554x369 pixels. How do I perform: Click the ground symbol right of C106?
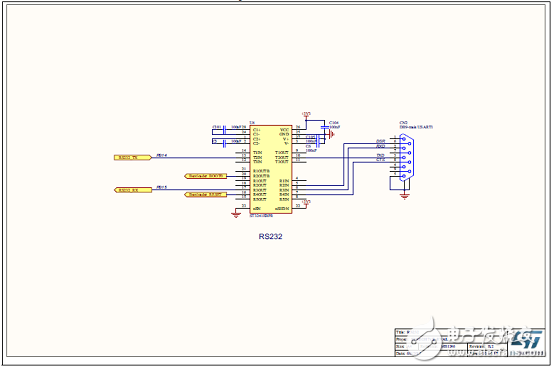(331, 134)
